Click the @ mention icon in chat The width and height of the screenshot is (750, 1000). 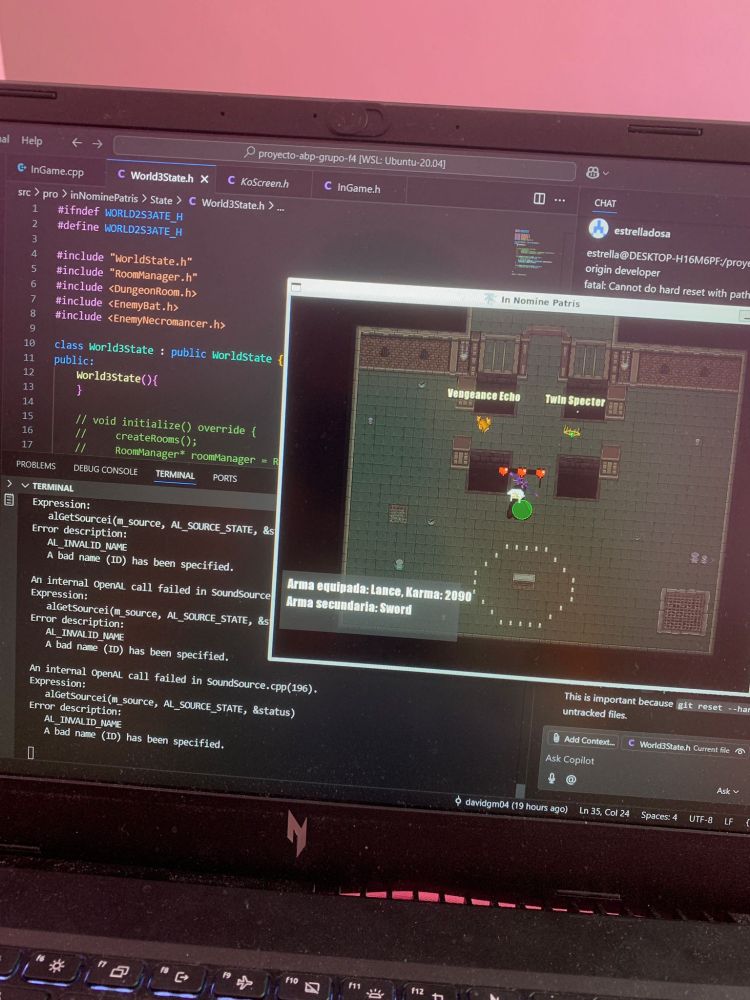click(x=571, y=779)
